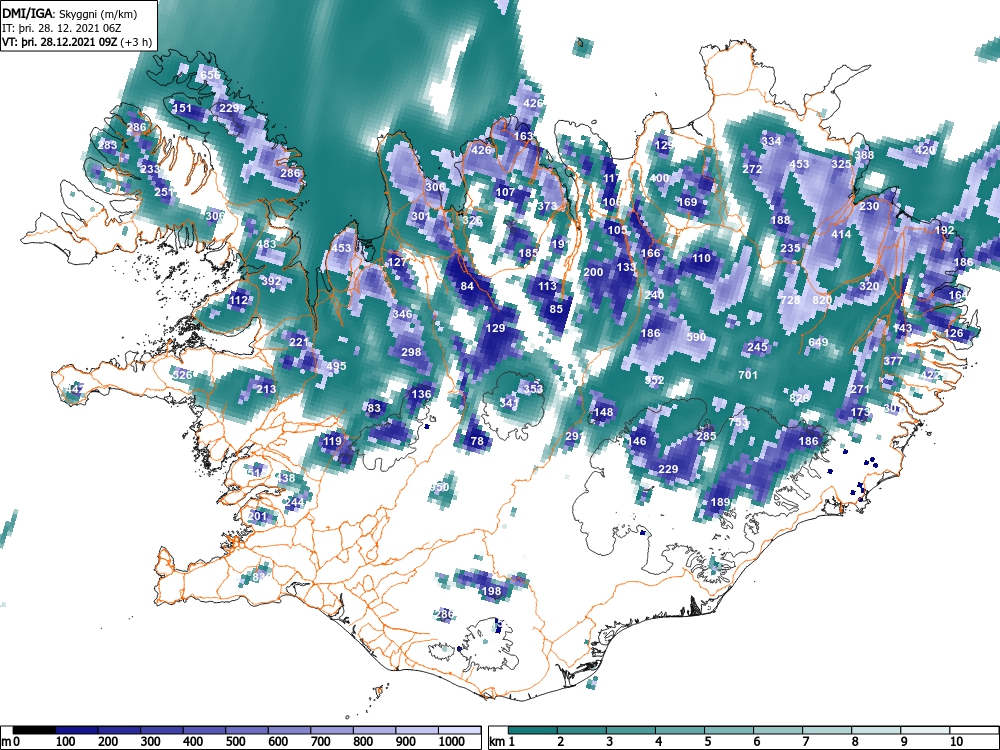Click the visibility value '283' on the map

coord(107,145)
